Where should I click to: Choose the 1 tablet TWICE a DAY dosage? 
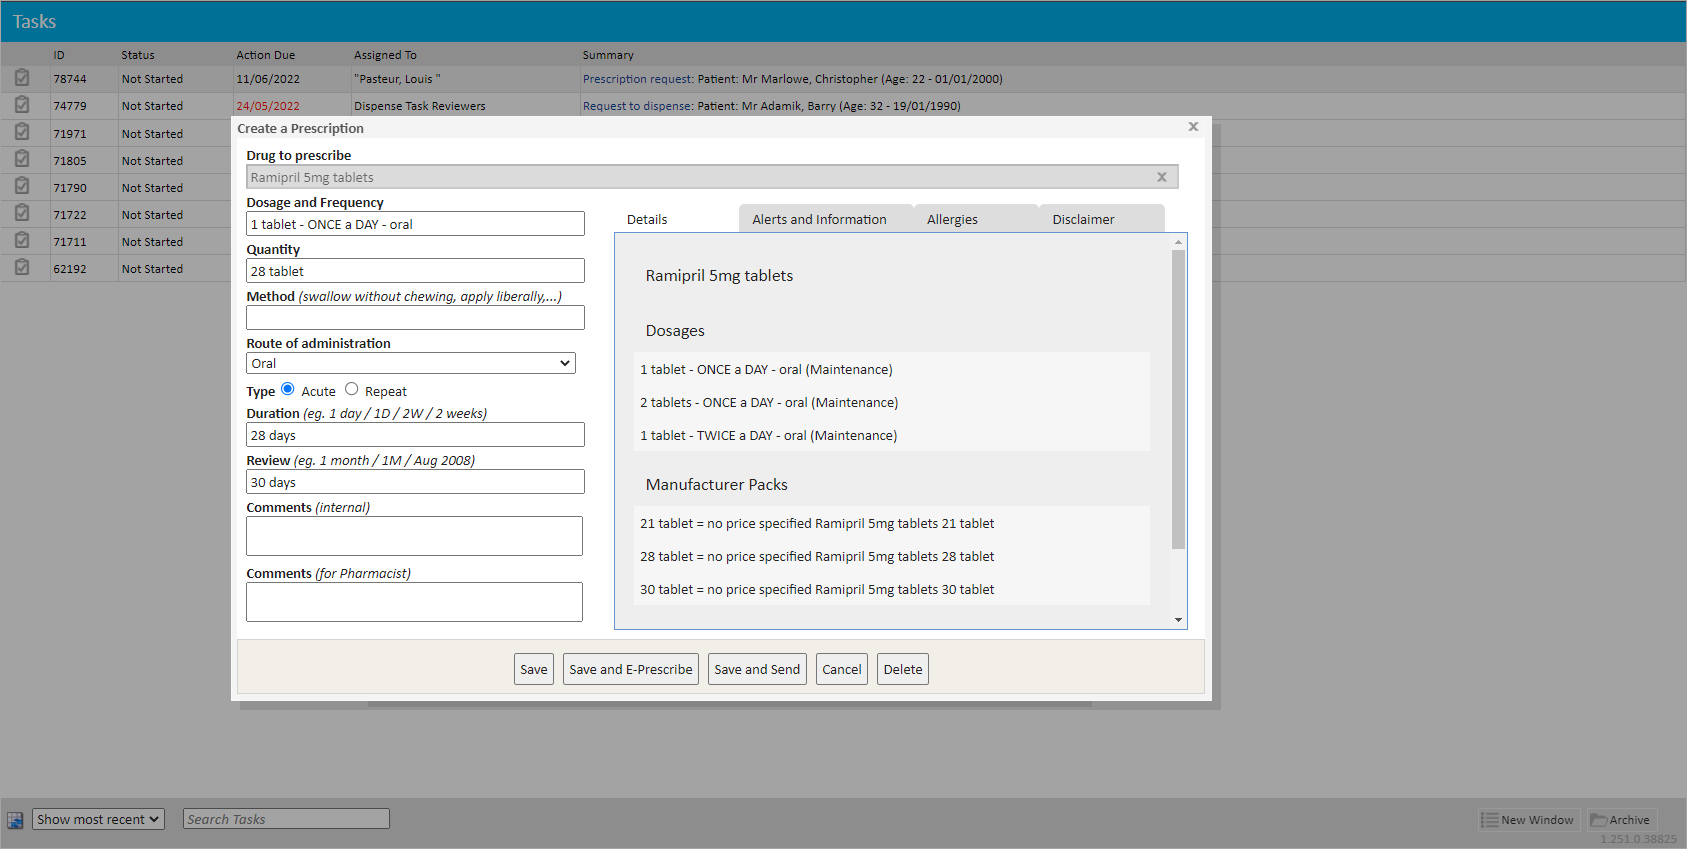768,436
